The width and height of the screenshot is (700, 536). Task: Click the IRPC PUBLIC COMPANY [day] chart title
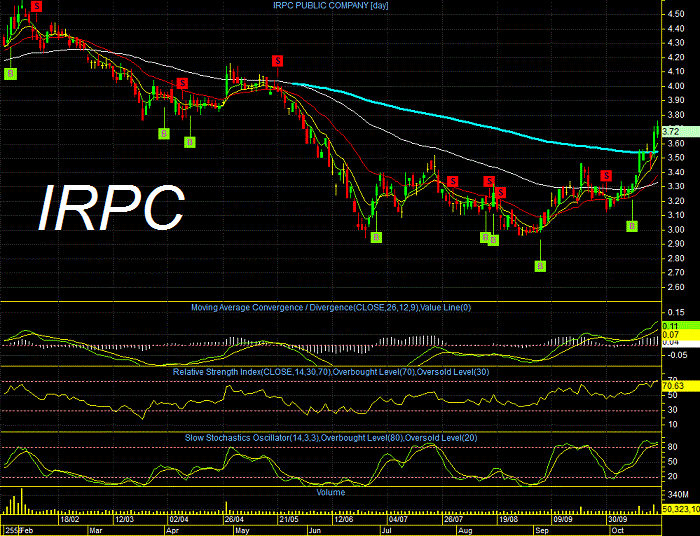pos(331,5)
